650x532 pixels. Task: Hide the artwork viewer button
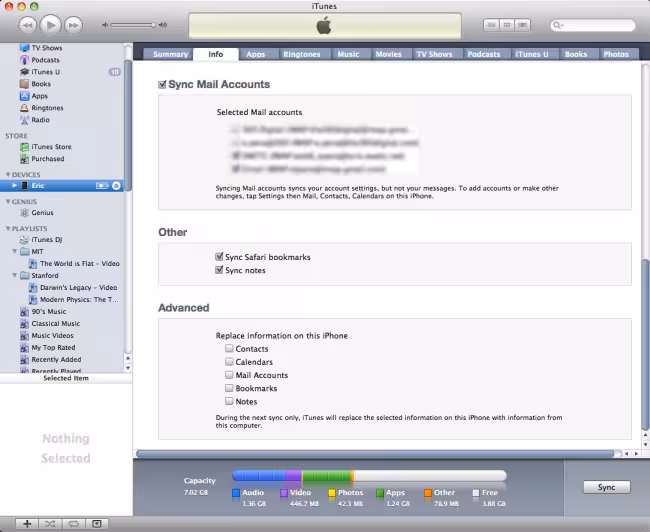[x=97, y=524]
